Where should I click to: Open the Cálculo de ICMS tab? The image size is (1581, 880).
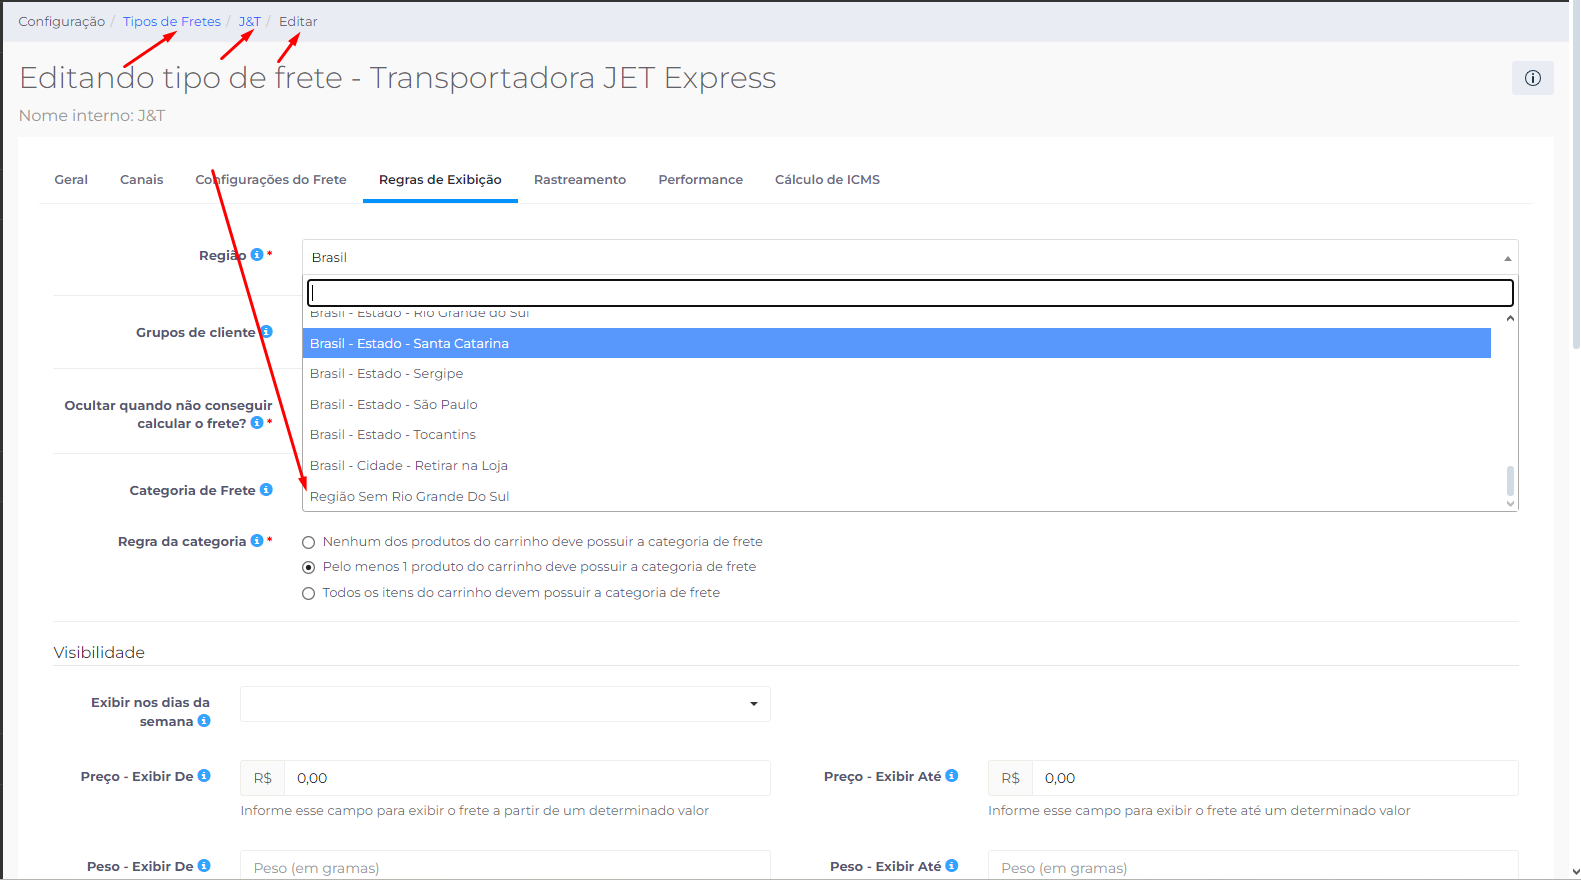tap(828, 180)
